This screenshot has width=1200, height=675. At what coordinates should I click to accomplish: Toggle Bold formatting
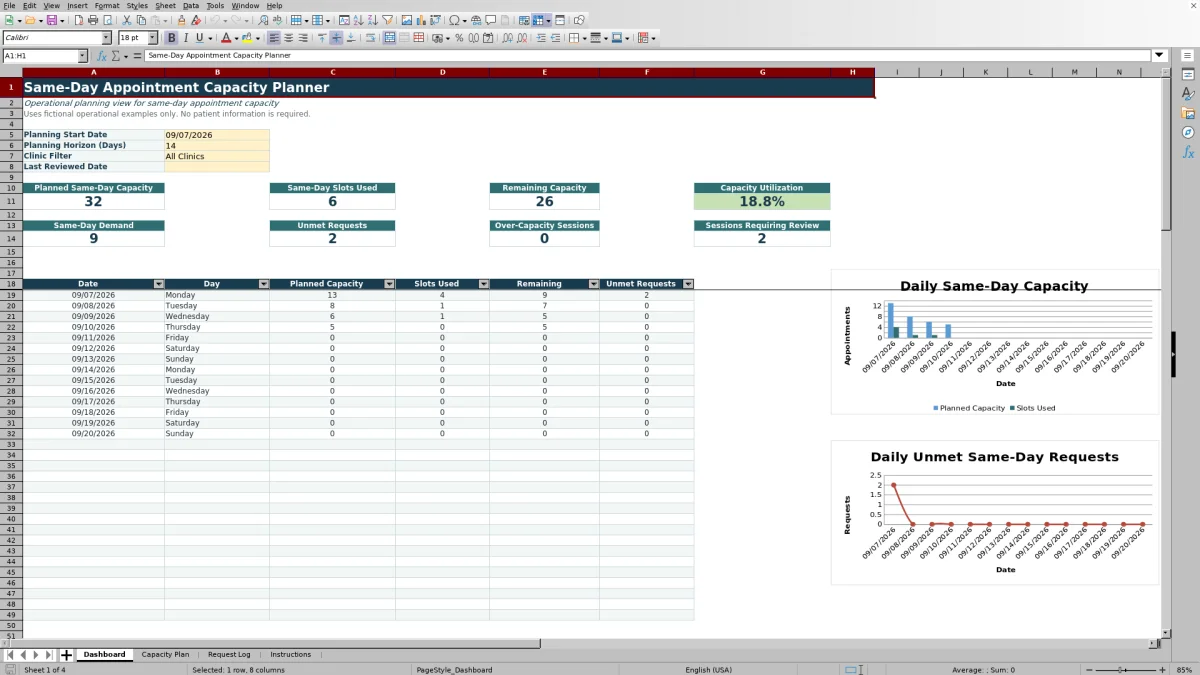click(171, 38)
